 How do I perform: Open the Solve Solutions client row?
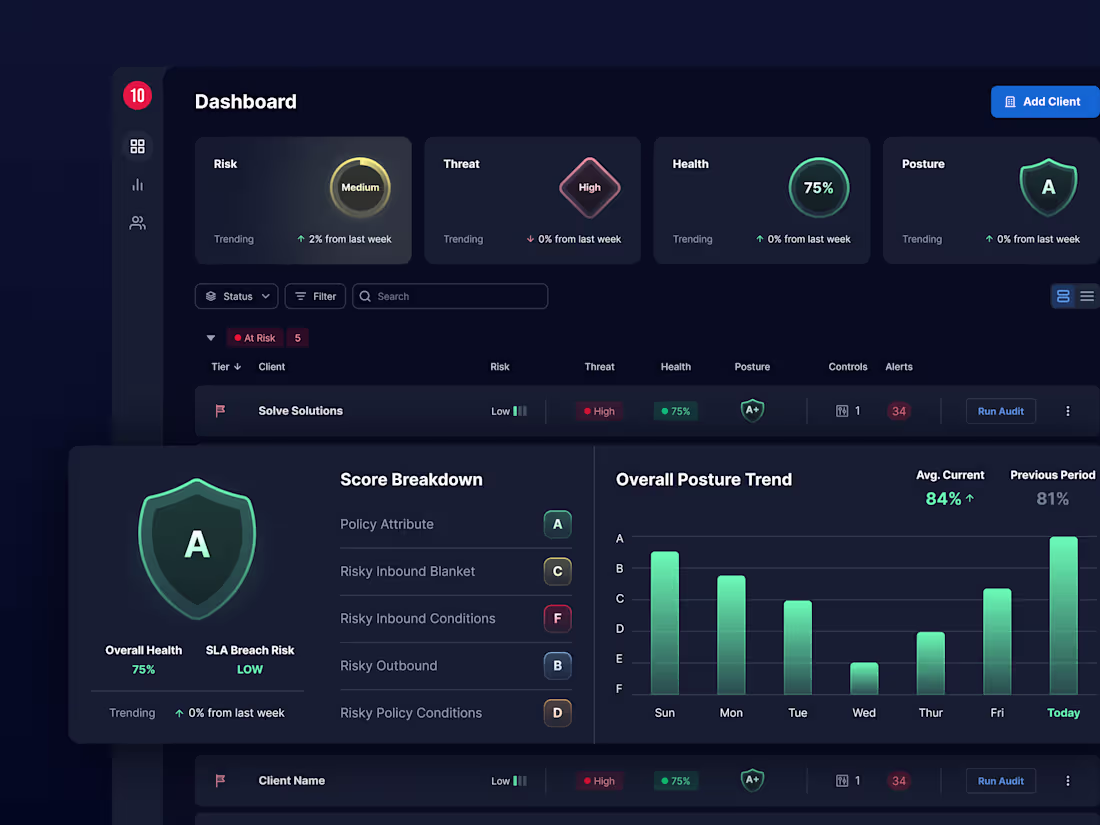coord(647,411)
